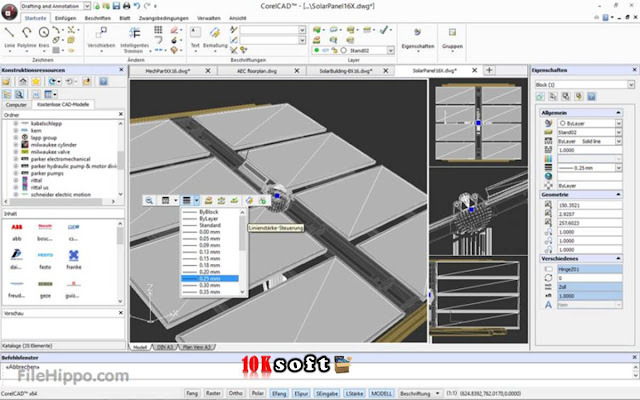Click the Verschieben move tool

click(x=101, y=38)
